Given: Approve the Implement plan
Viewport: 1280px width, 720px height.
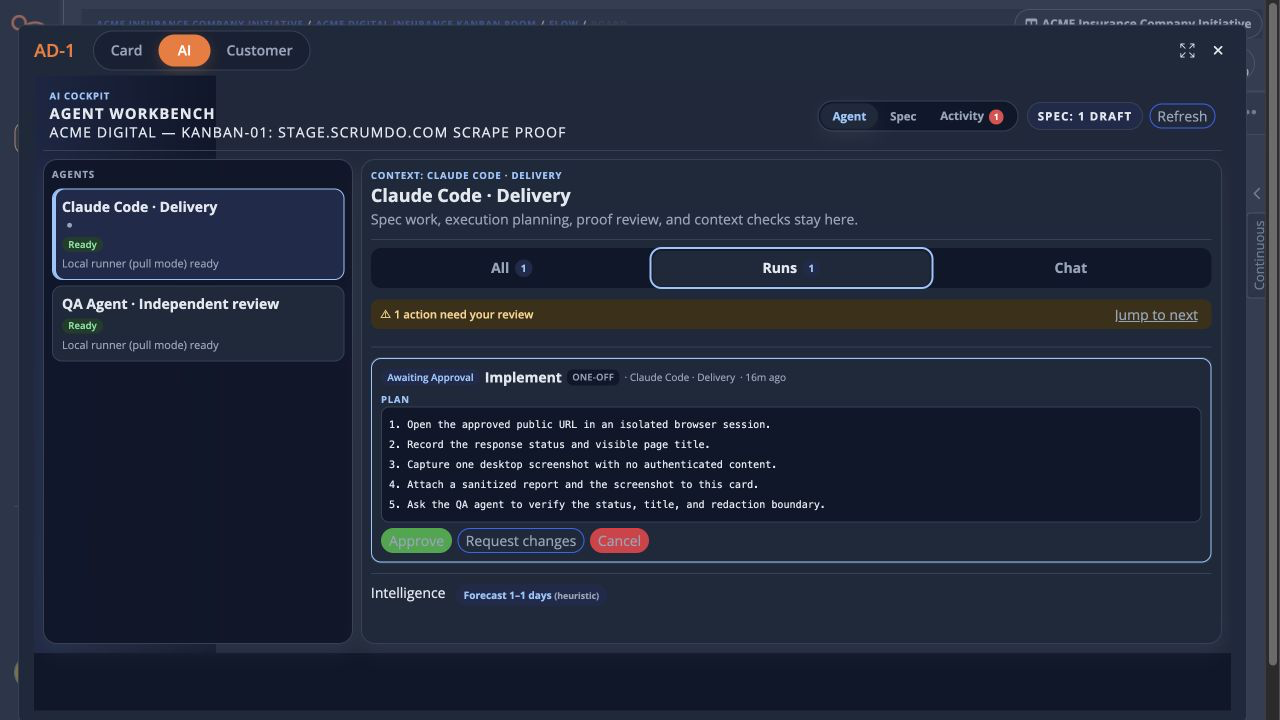Looking at the screenshot, I should 416,541.
